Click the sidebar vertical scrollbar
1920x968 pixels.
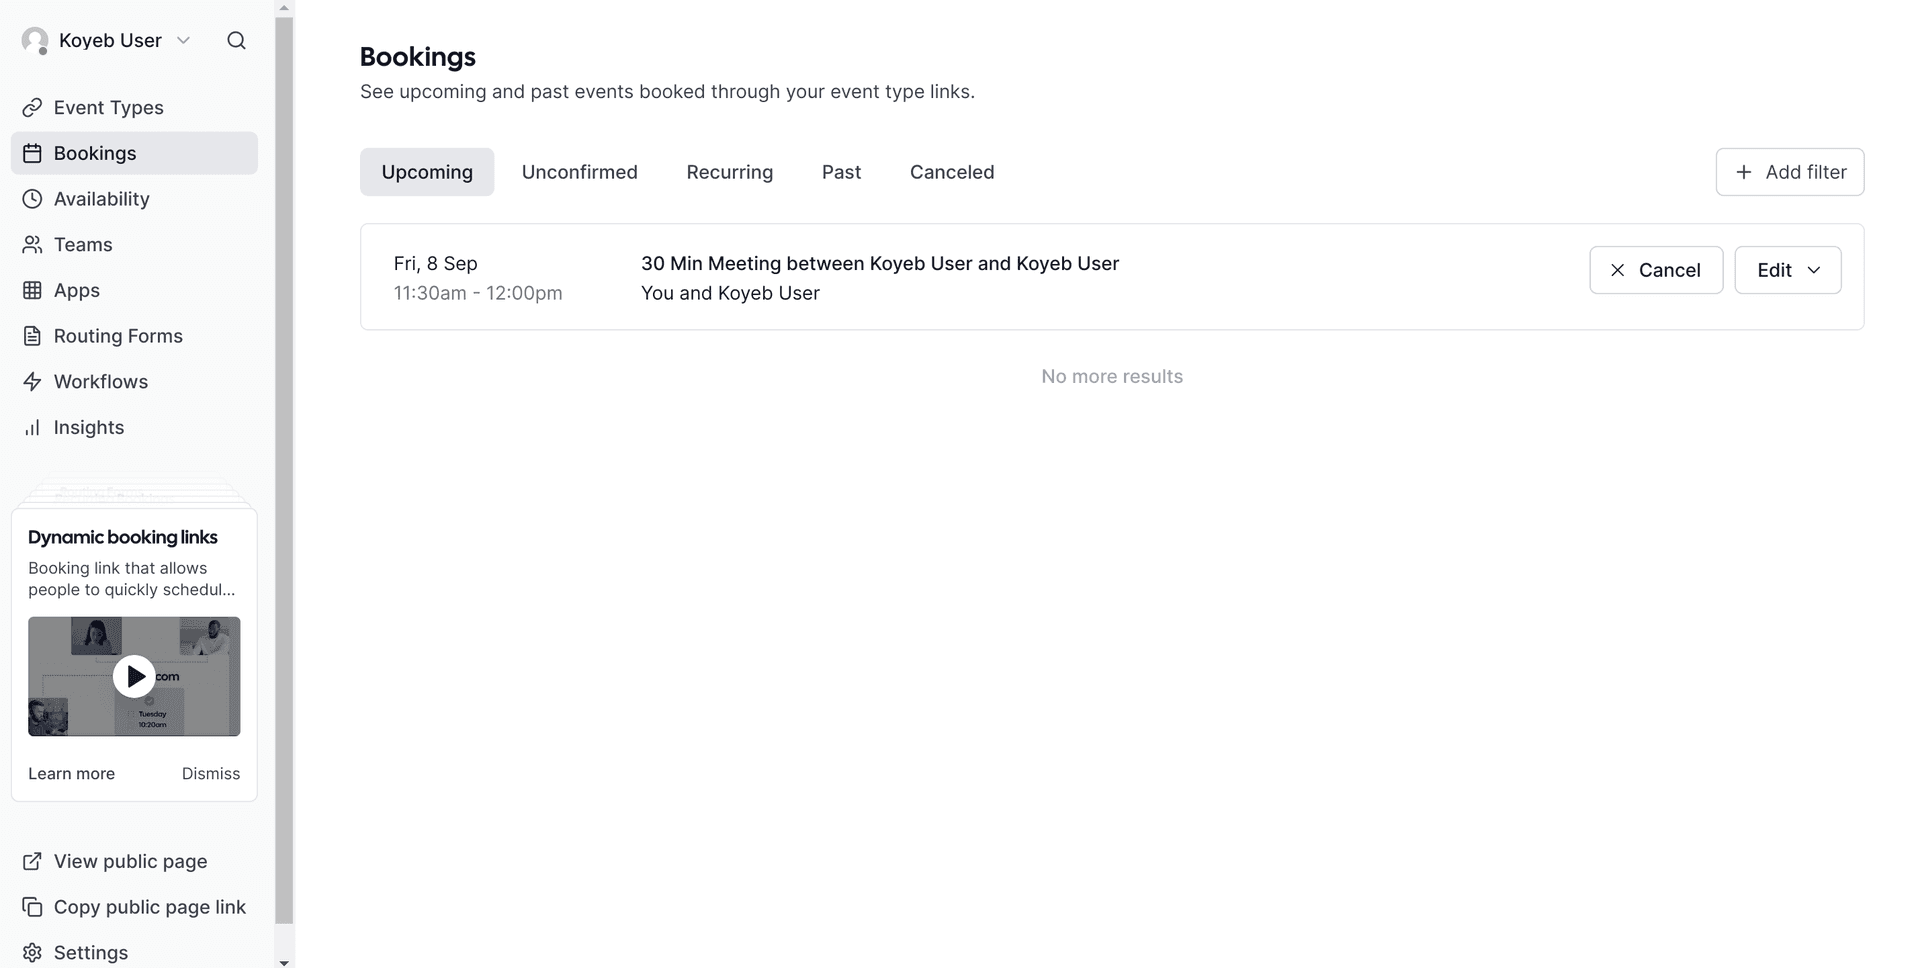(x=284, y=470)
